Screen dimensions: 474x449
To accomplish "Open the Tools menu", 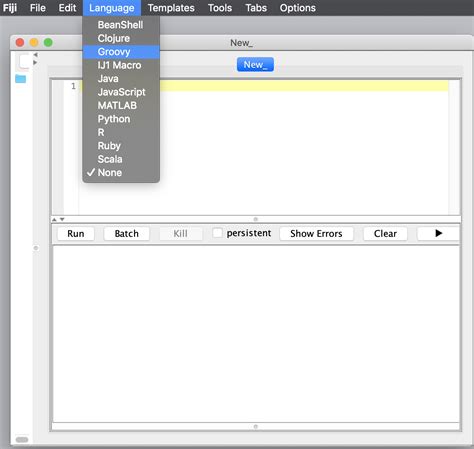I will point(220,8).
